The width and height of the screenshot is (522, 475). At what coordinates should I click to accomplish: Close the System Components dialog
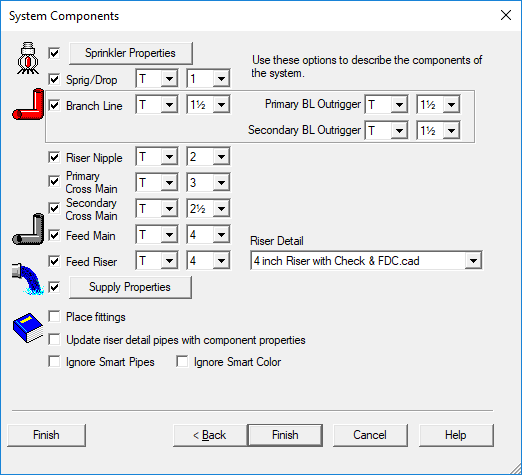(506, 15)
